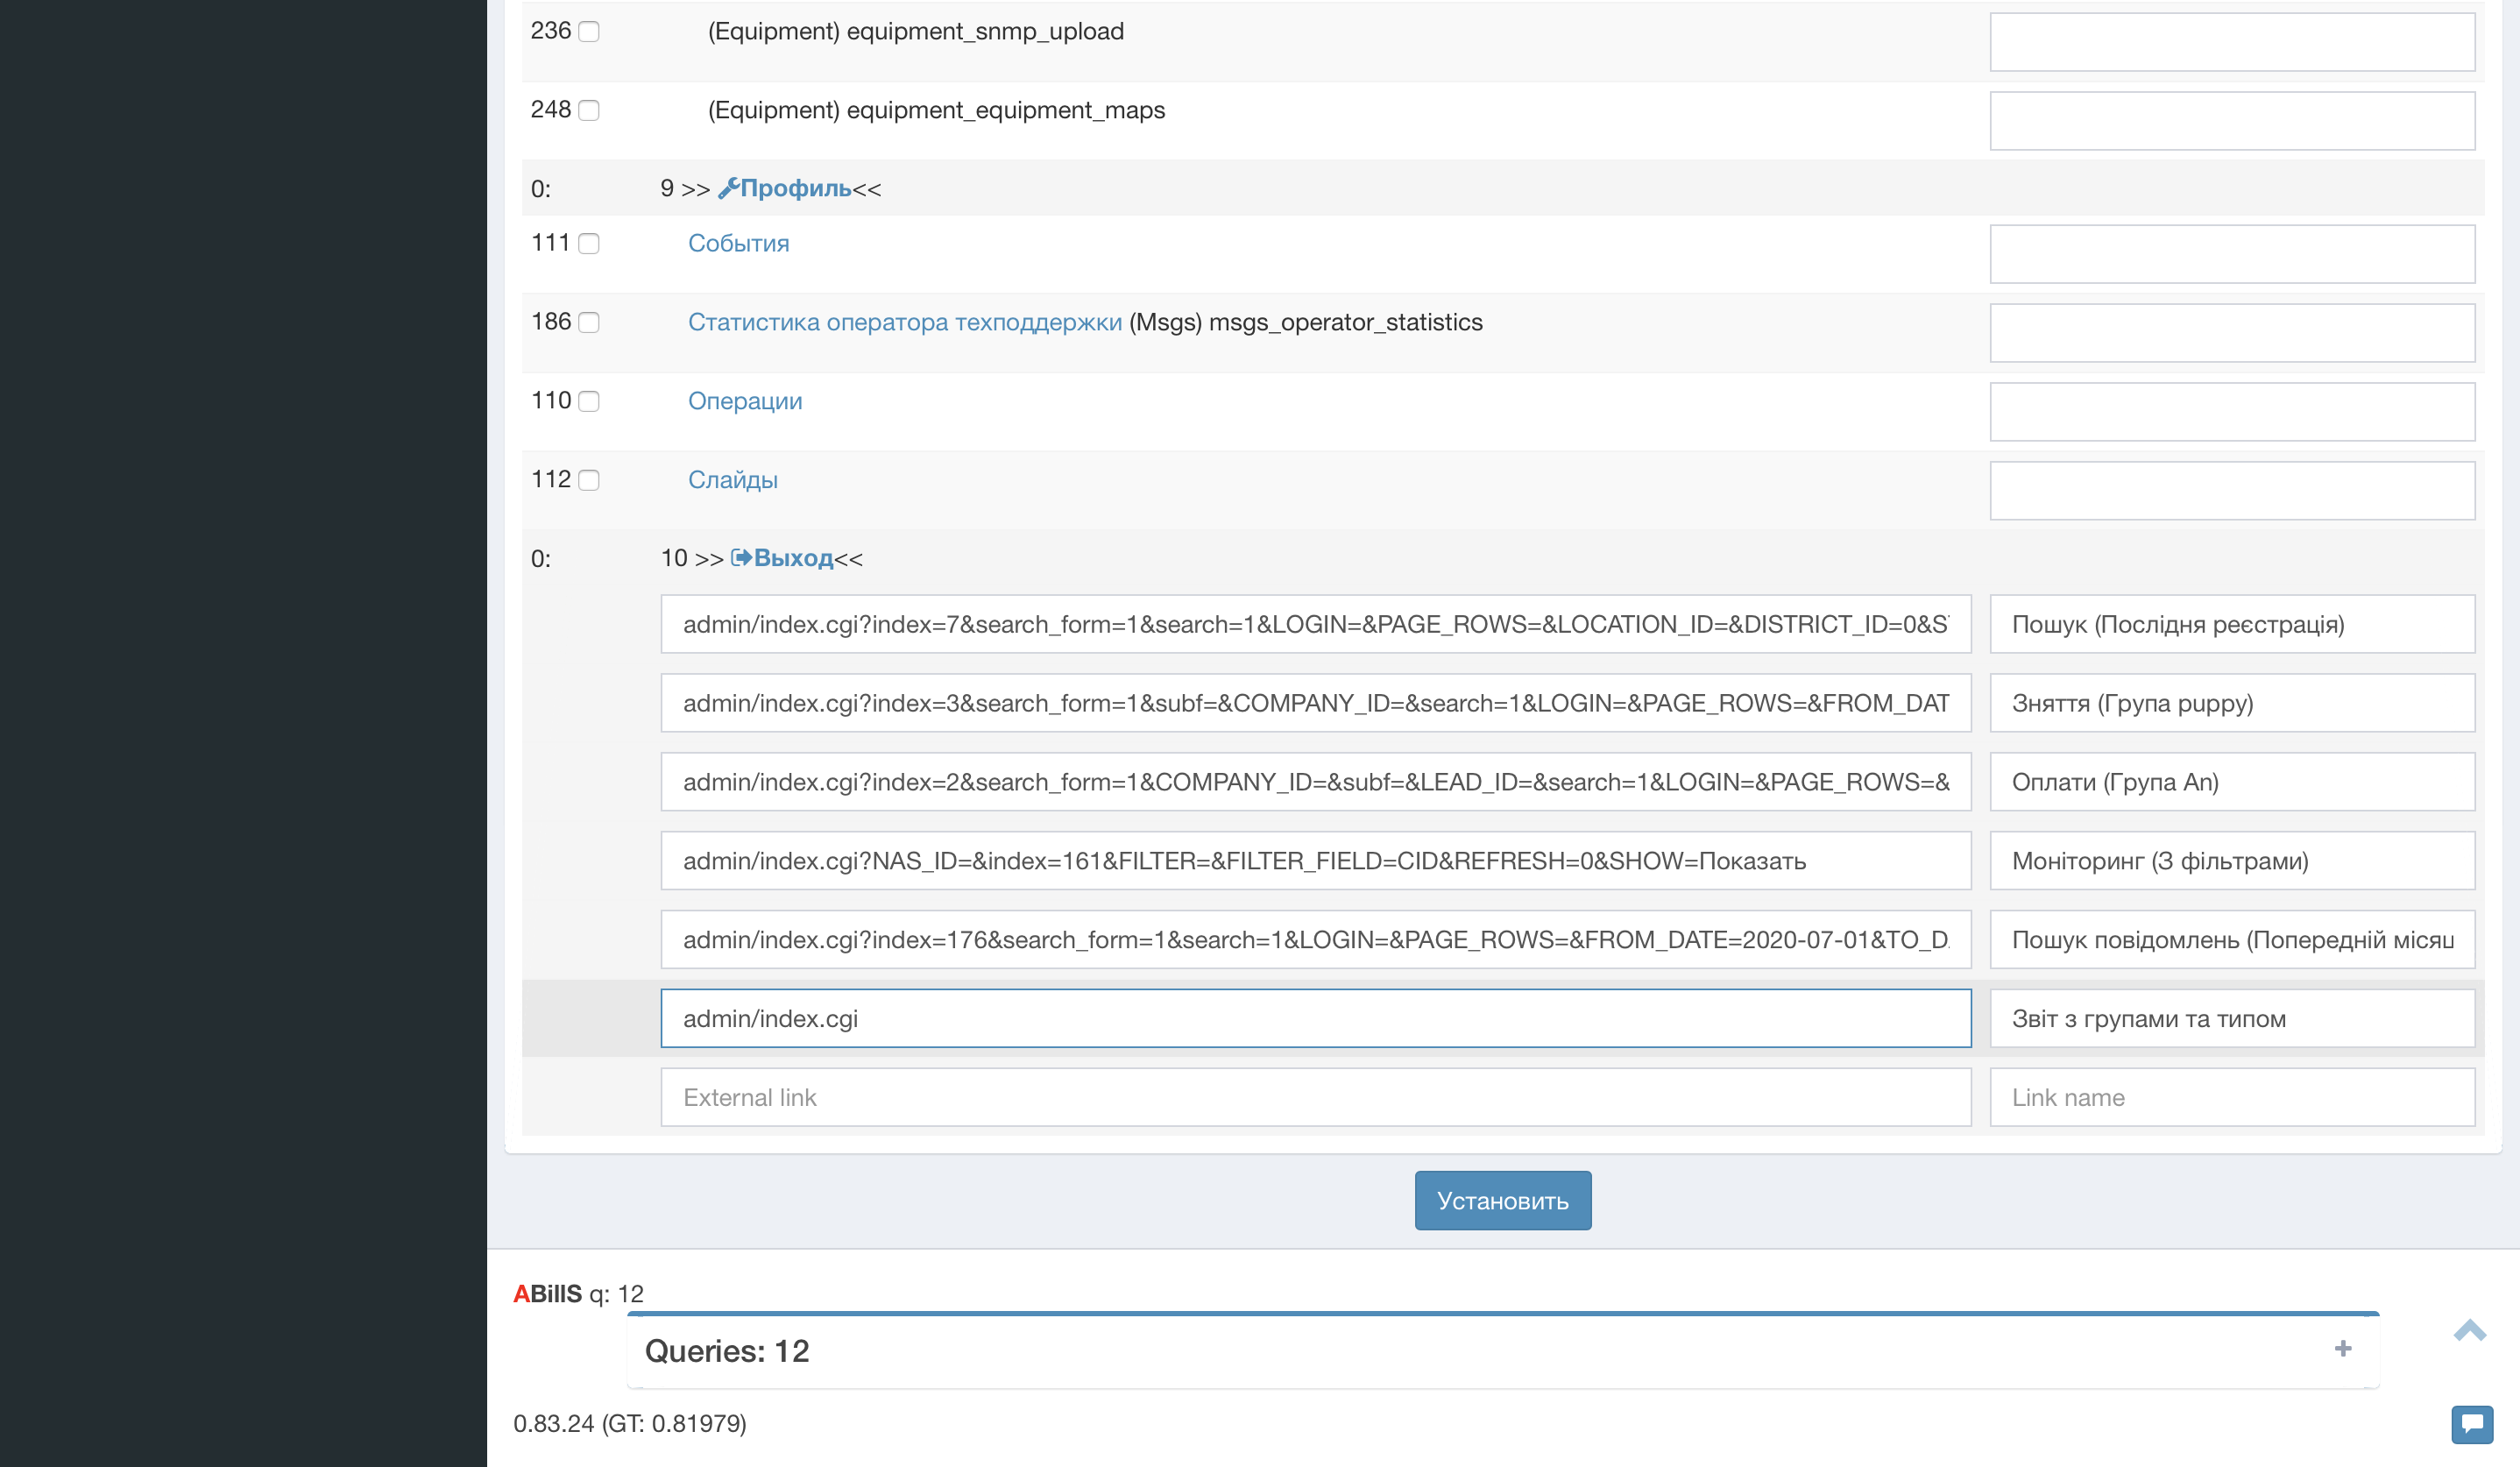Click name field containing Моніторинг (З фільтрами)
2520x1467 pixels.
2231,861
